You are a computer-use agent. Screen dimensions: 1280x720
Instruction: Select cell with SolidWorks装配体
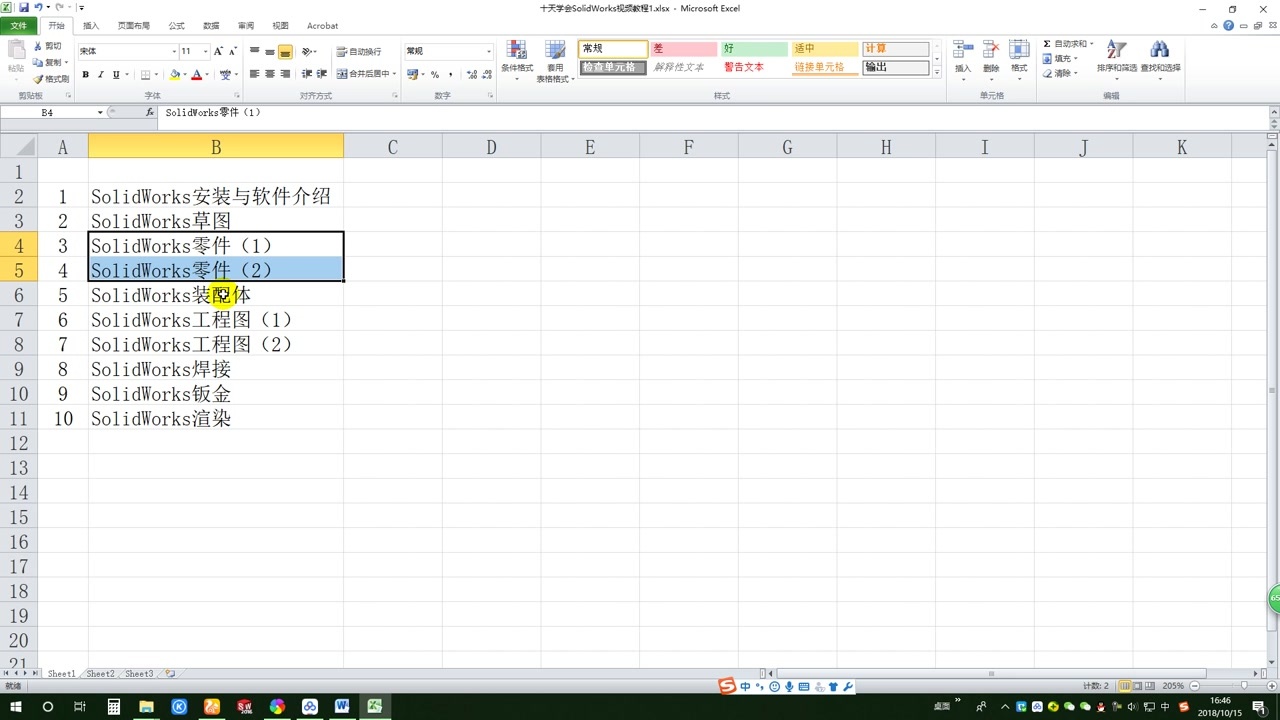(x=216, y=295)
